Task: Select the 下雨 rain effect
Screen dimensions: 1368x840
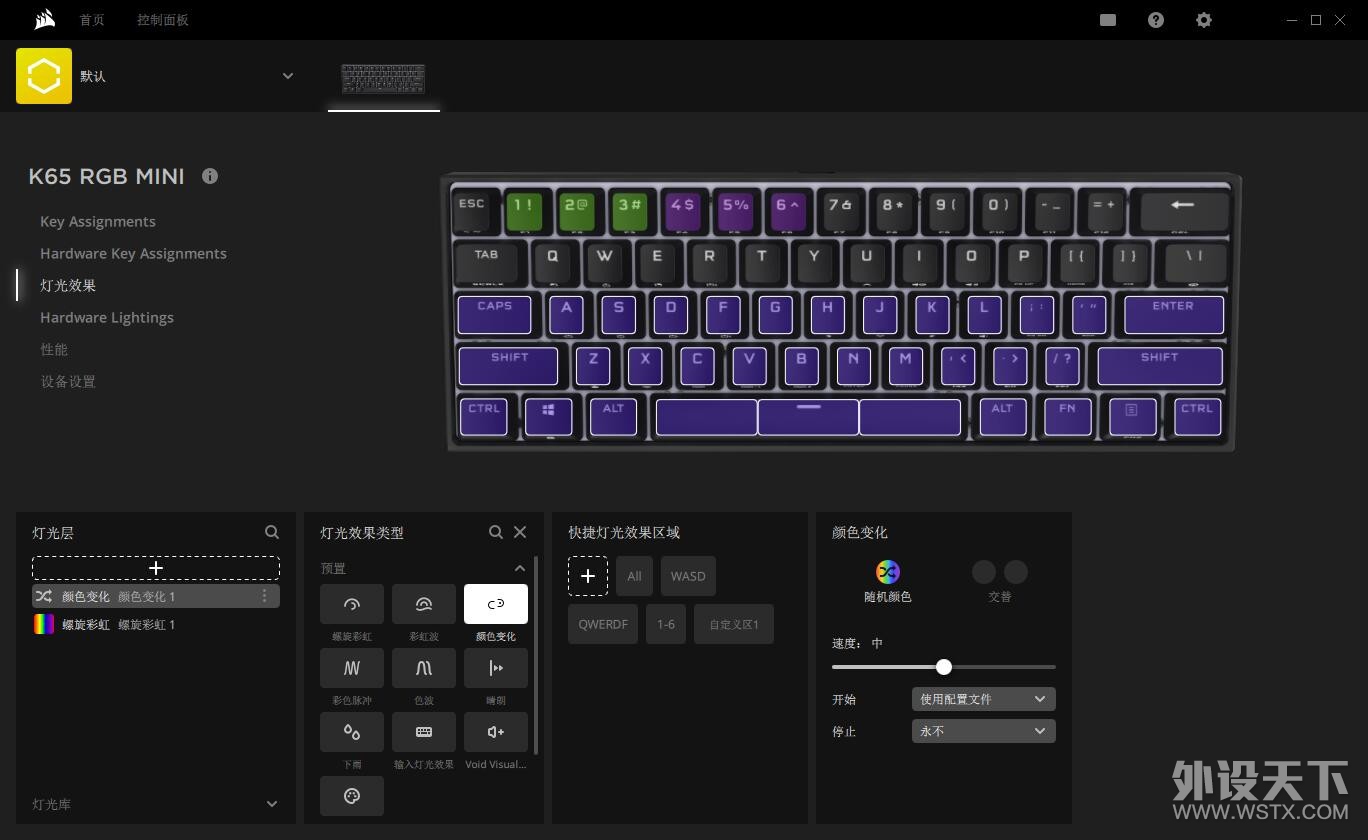Action: click(352, 732)
